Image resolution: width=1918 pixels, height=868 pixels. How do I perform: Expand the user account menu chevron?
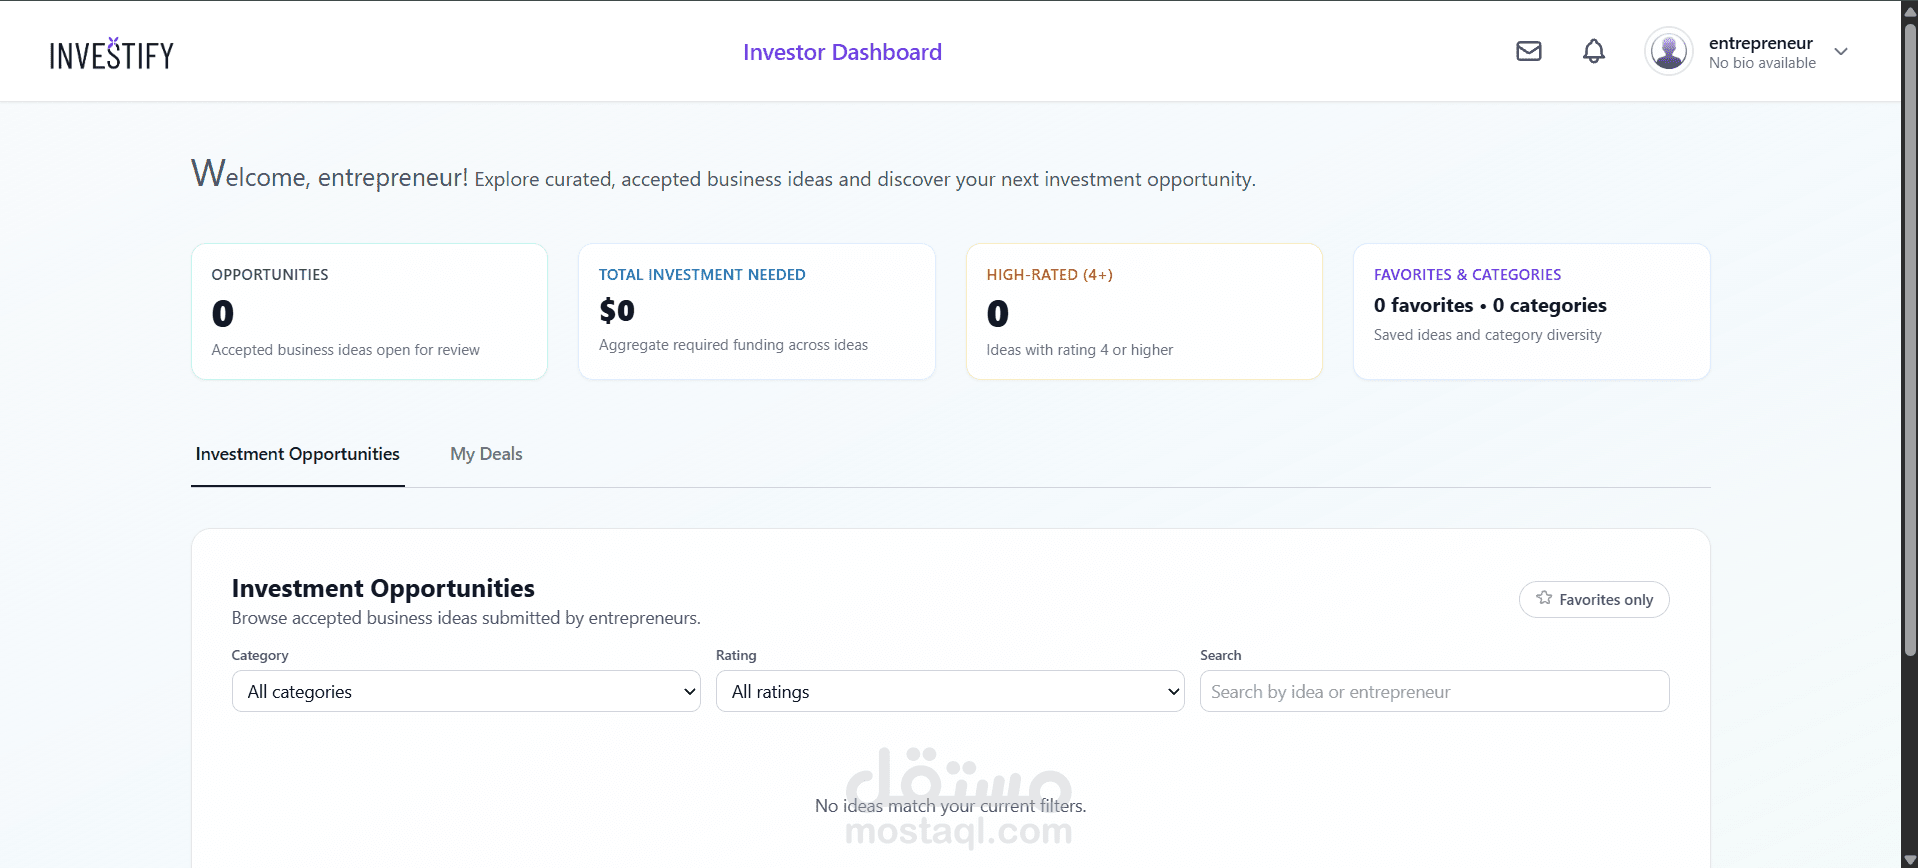tap(1840, 52)
